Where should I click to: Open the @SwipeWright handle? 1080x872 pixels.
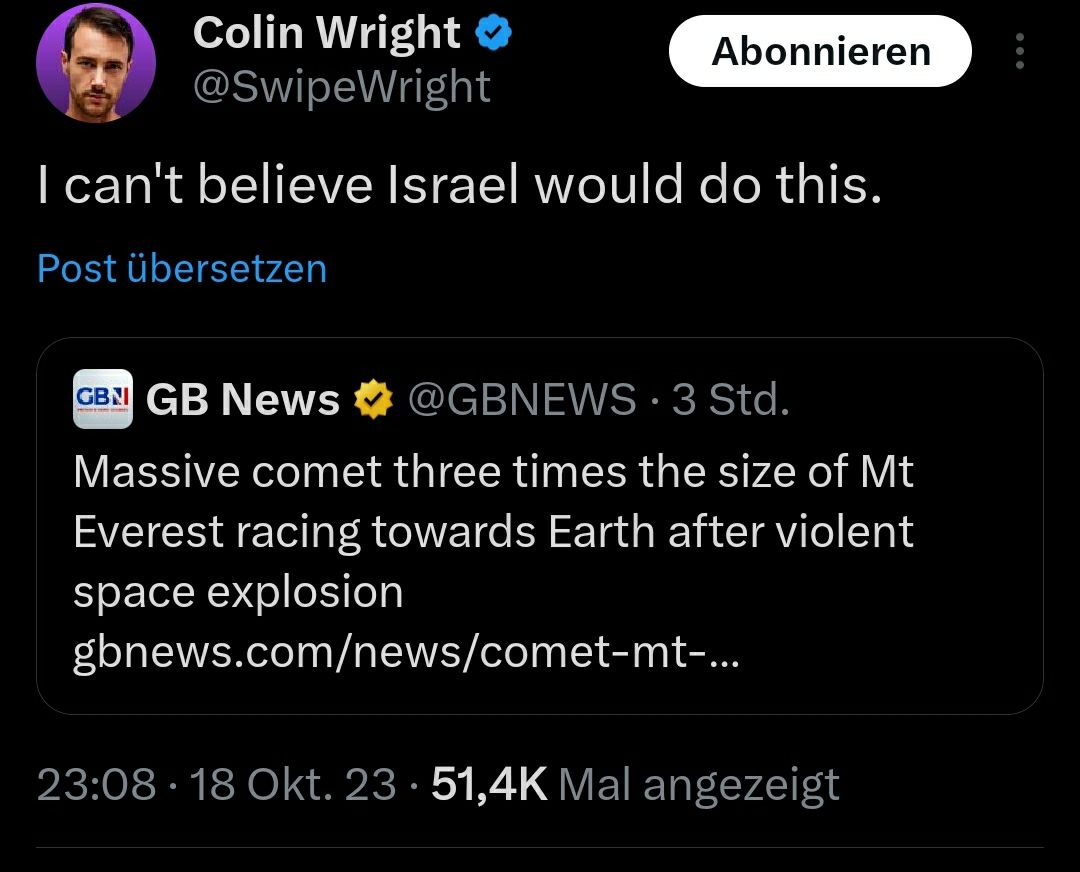click(x=341, y=87)
